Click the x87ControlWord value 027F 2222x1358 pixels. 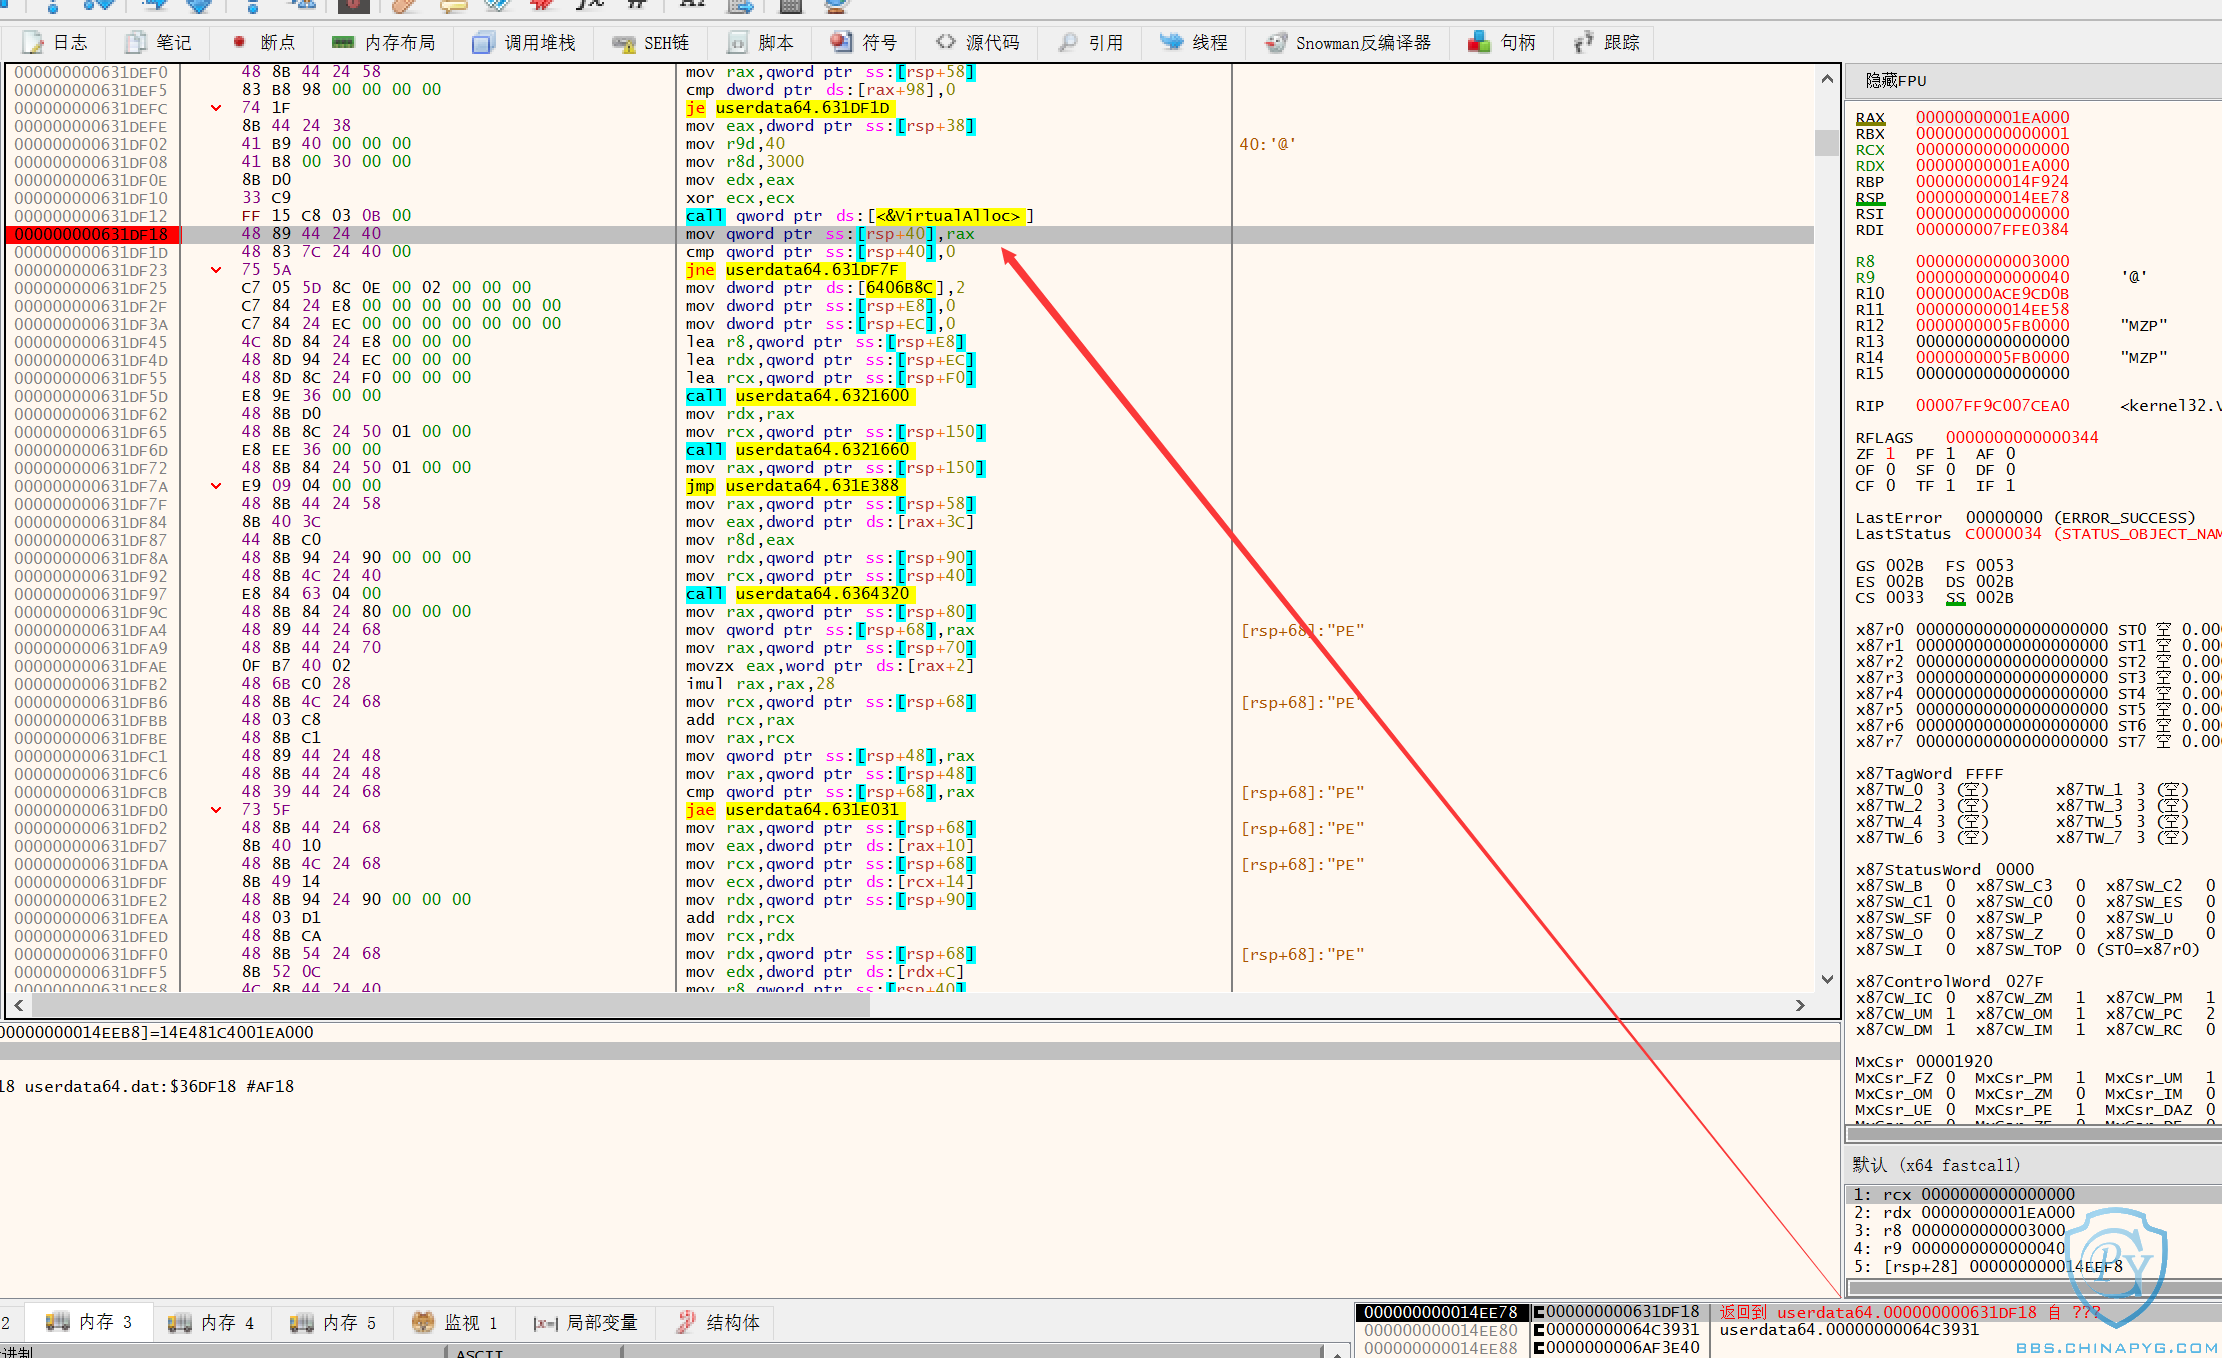(2024, 981)
